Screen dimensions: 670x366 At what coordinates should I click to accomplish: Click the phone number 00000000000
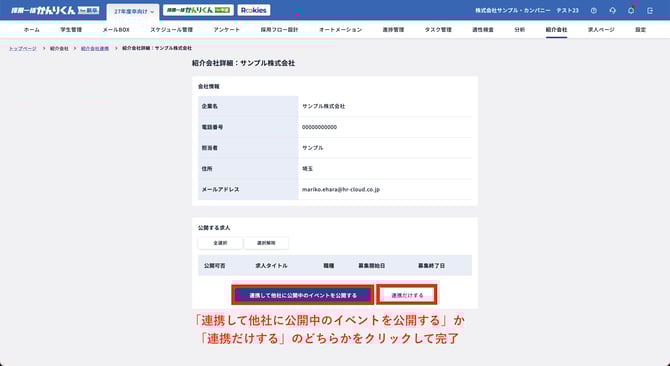[x=319, y=127]
